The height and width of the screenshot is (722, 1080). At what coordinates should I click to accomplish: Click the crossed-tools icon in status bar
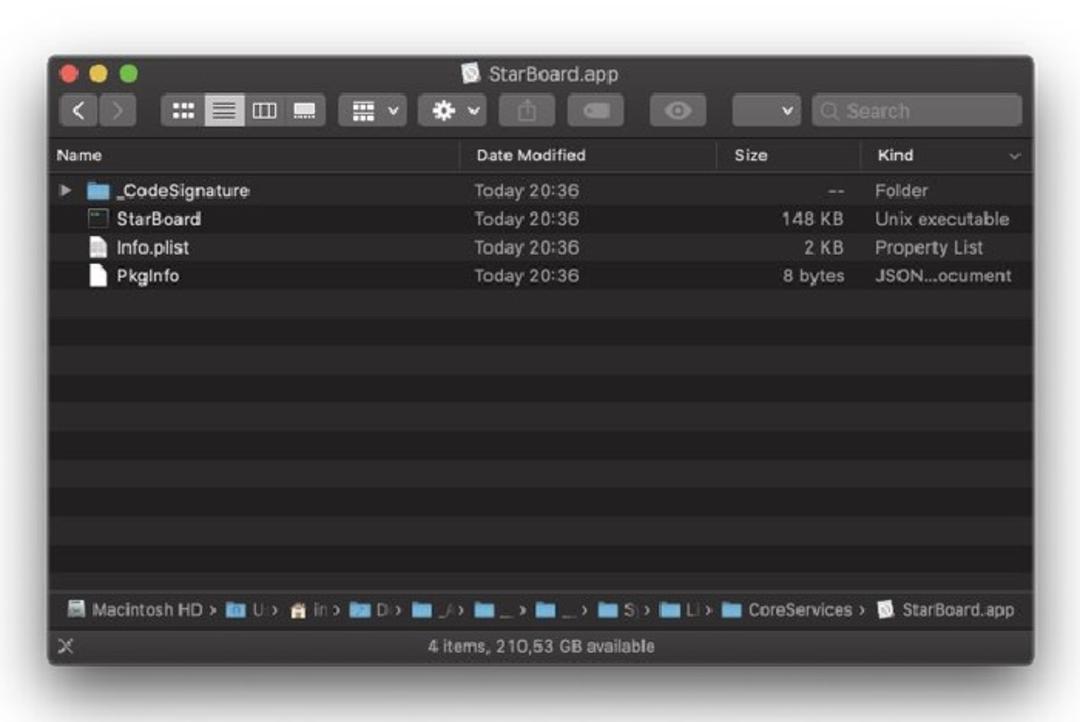pos(65,646)
